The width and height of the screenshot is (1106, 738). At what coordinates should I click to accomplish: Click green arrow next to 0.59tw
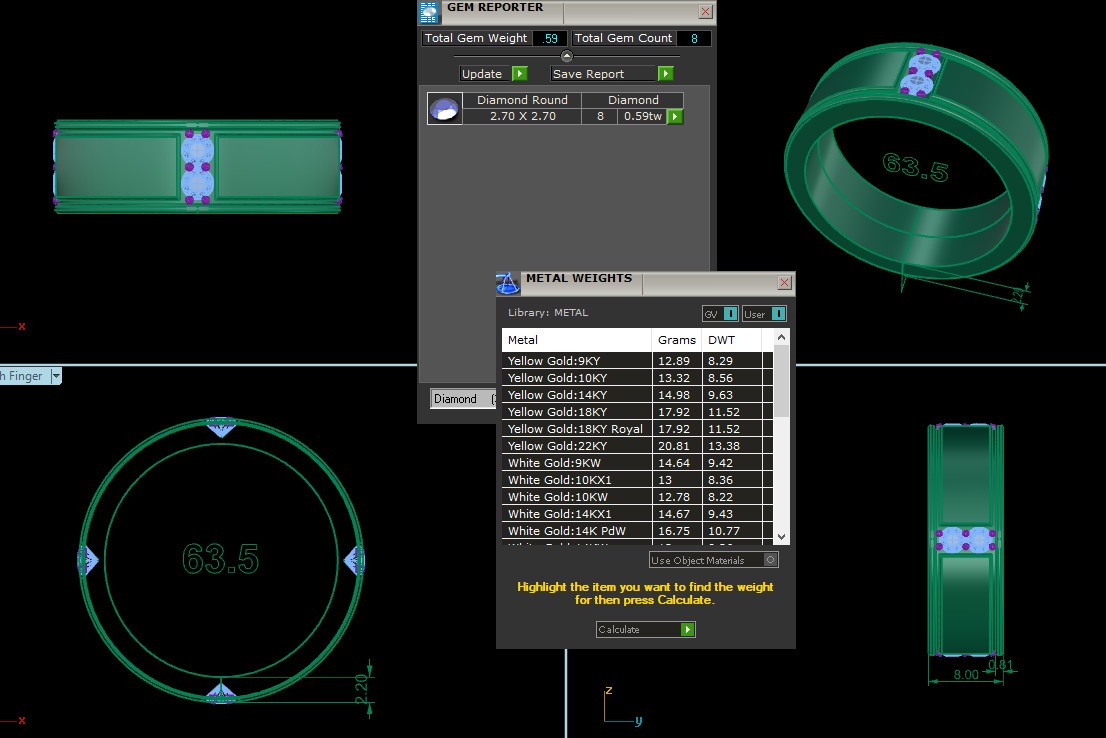(675, 117)
